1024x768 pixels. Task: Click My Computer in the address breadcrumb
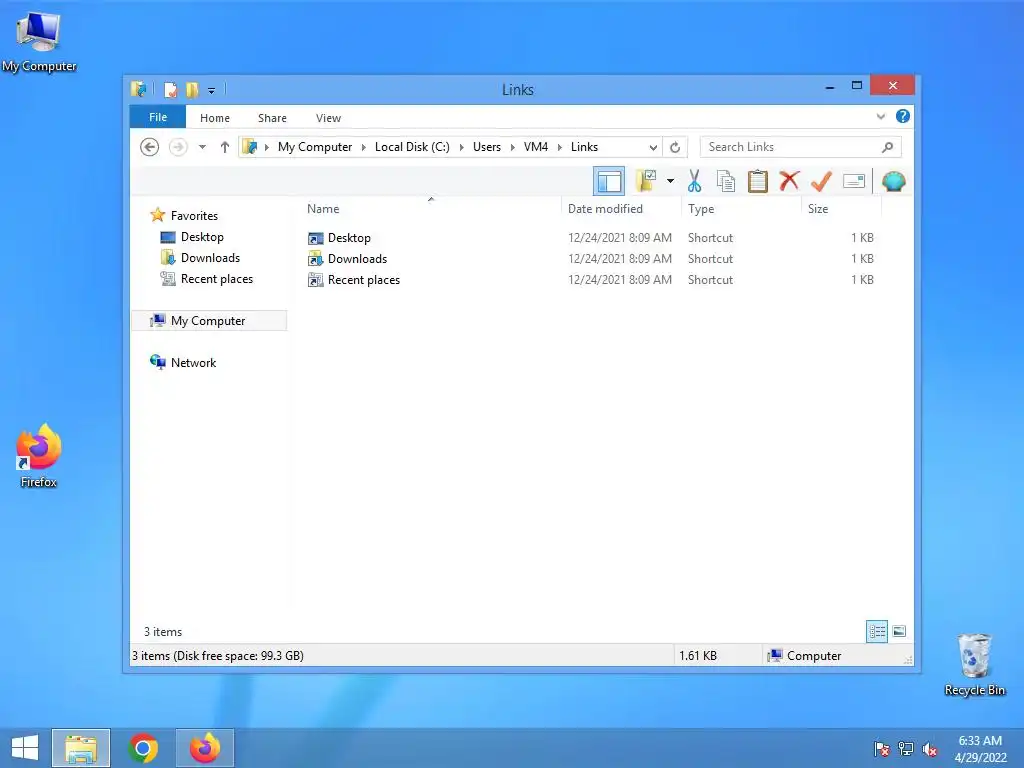(315, 147)
